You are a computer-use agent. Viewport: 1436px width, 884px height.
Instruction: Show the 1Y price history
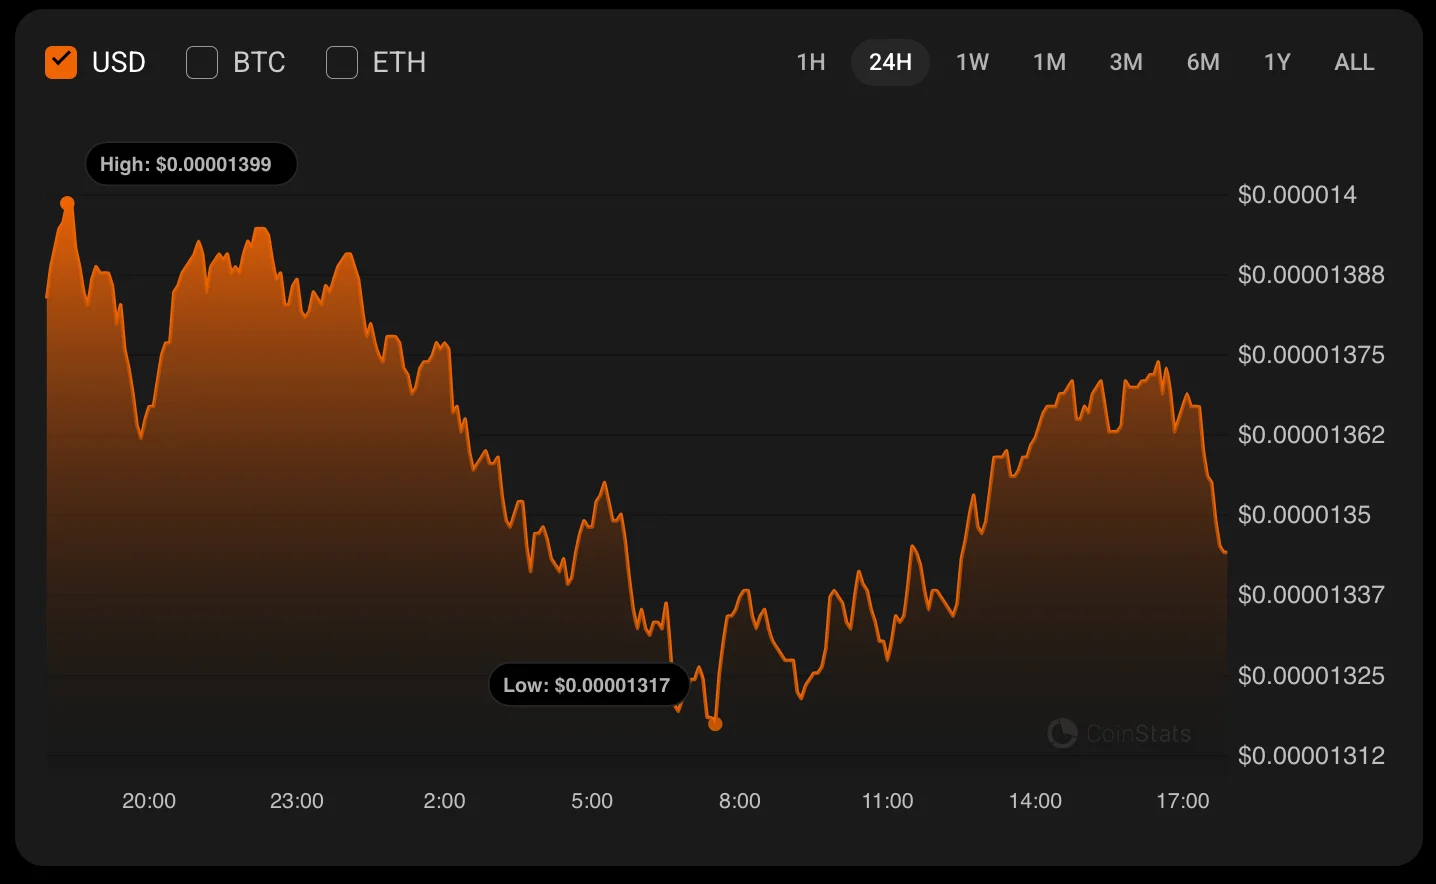point(1277,62)
